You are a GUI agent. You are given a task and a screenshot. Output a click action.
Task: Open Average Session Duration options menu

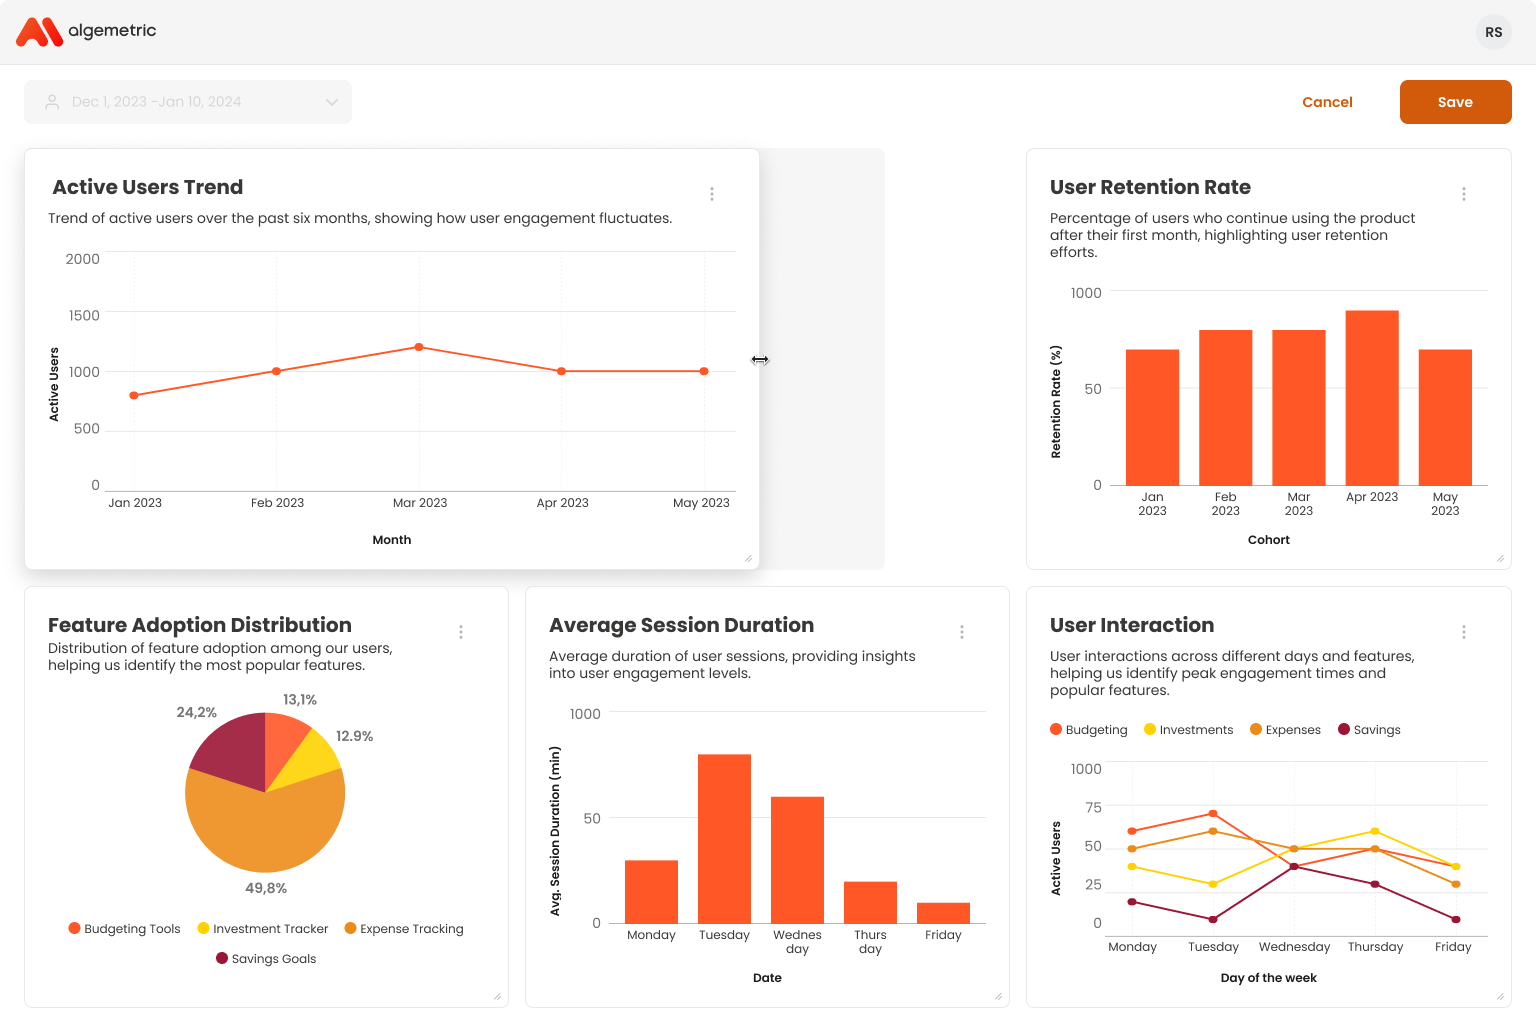click(x=962, y=632)
